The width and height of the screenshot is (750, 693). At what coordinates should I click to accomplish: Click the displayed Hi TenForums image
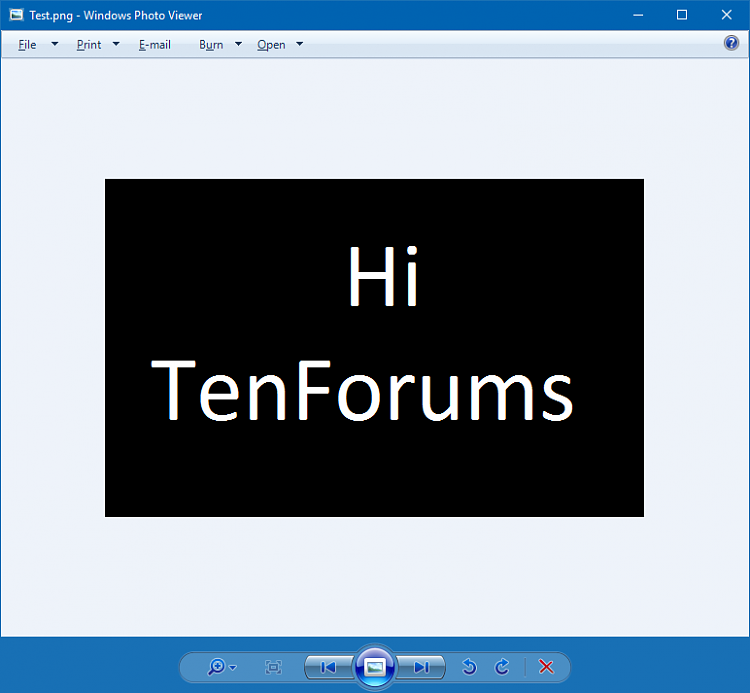[x=374, y=348]
